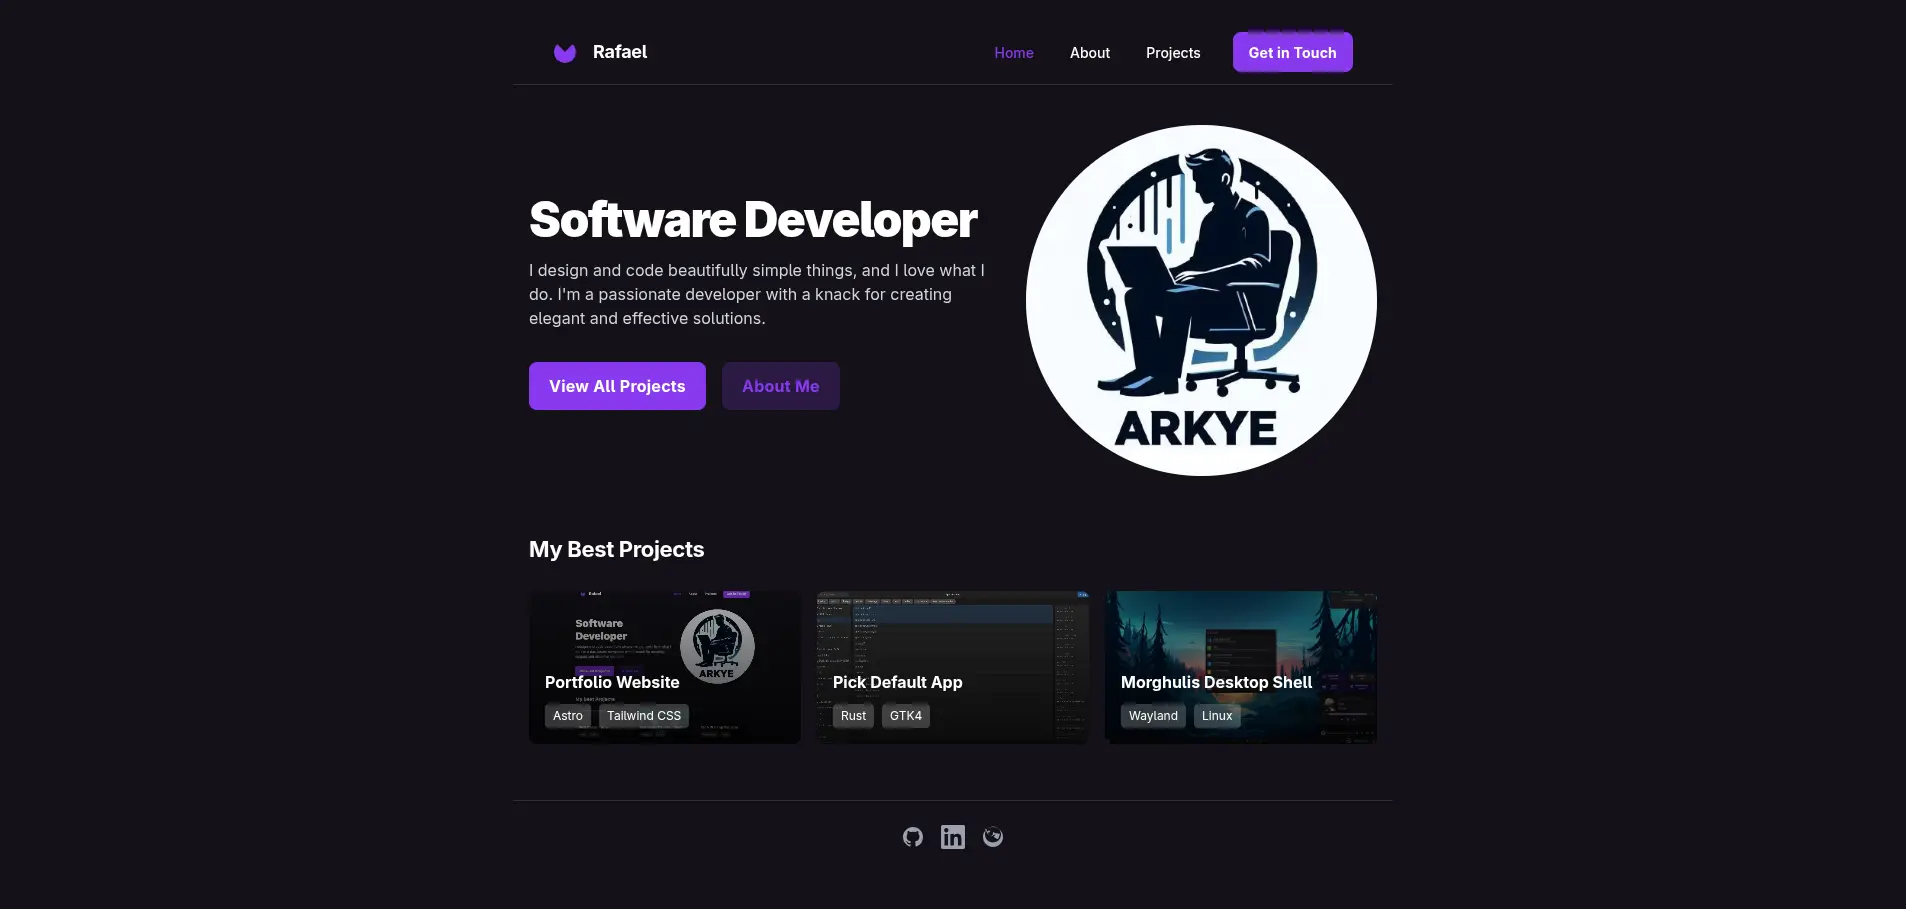Screen dimensions: 1906x909
Task: Click the About Me button
Action: pos(780,385)
